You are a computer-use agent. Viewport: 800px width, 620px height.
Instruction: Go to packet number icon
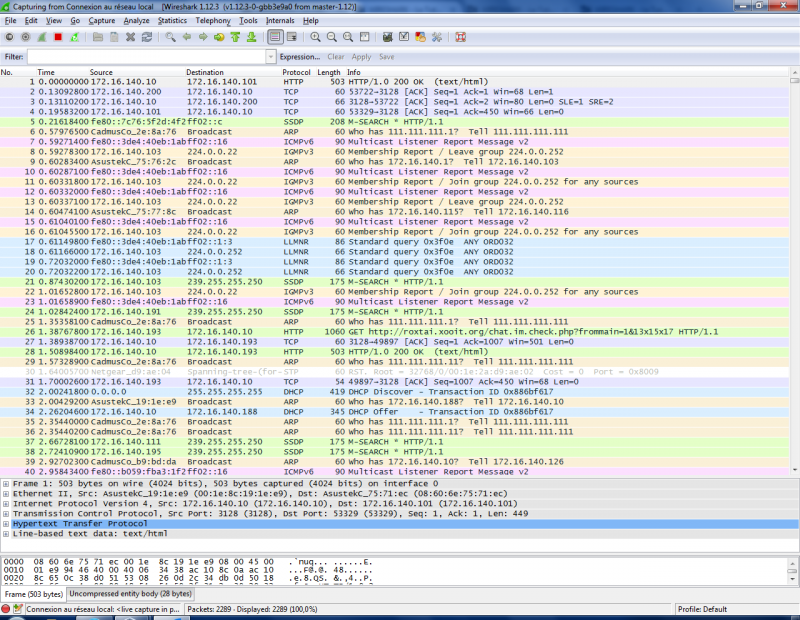click(219, 37)
